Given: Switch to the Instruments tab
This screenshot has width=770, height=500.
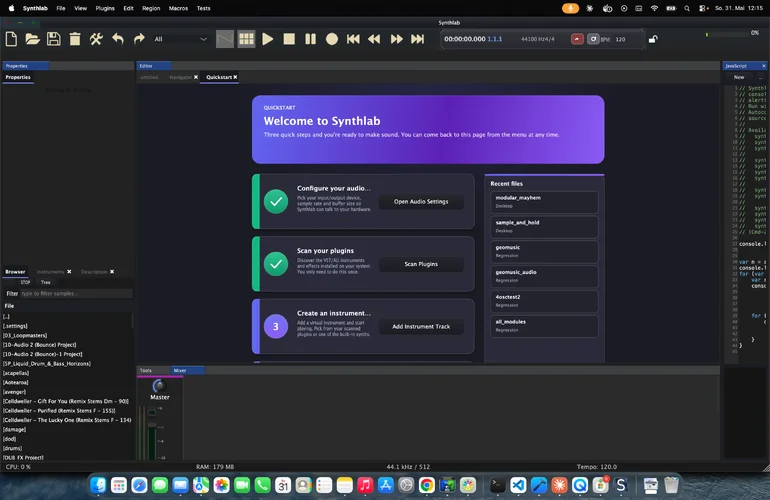Looking at the screenshot, I should click(x=50, y=272).
